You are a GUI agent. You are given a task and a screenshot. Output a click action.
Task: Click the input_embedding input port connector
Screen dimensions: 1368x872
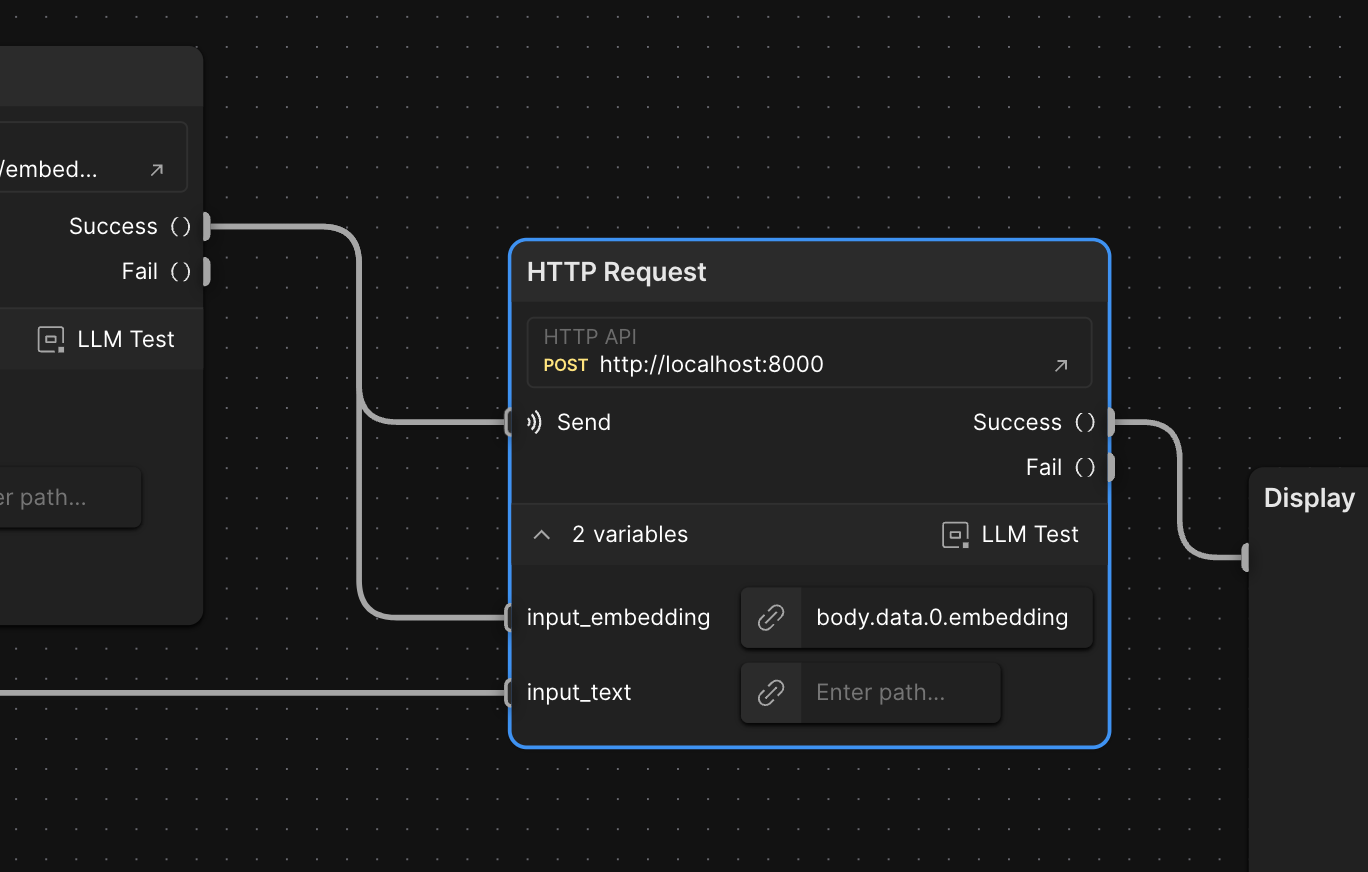[510, 618]
